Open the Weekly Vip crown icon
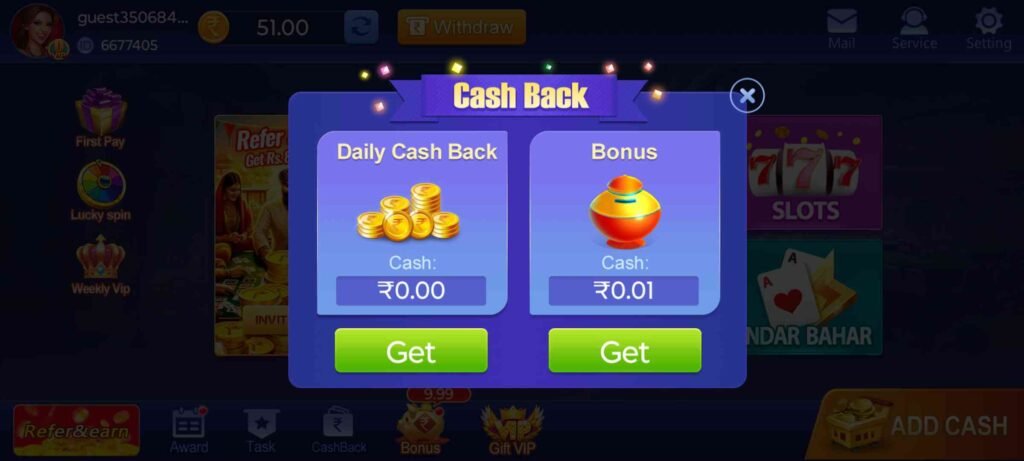1024x461 pixels. (101, 265)
